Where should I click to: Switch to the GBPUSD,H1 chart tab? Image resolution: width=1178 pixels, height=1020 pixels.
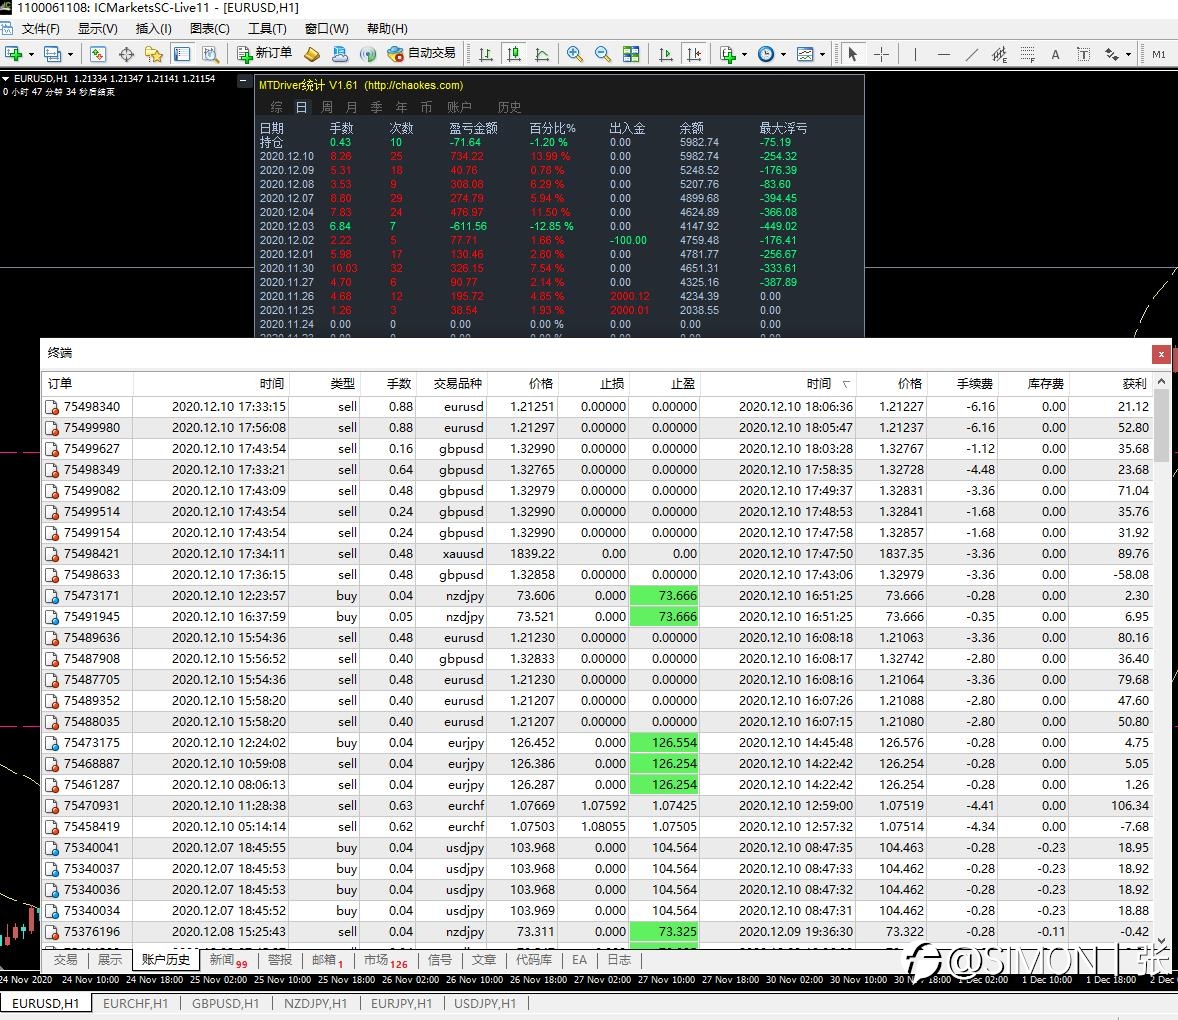(225, 1003)
